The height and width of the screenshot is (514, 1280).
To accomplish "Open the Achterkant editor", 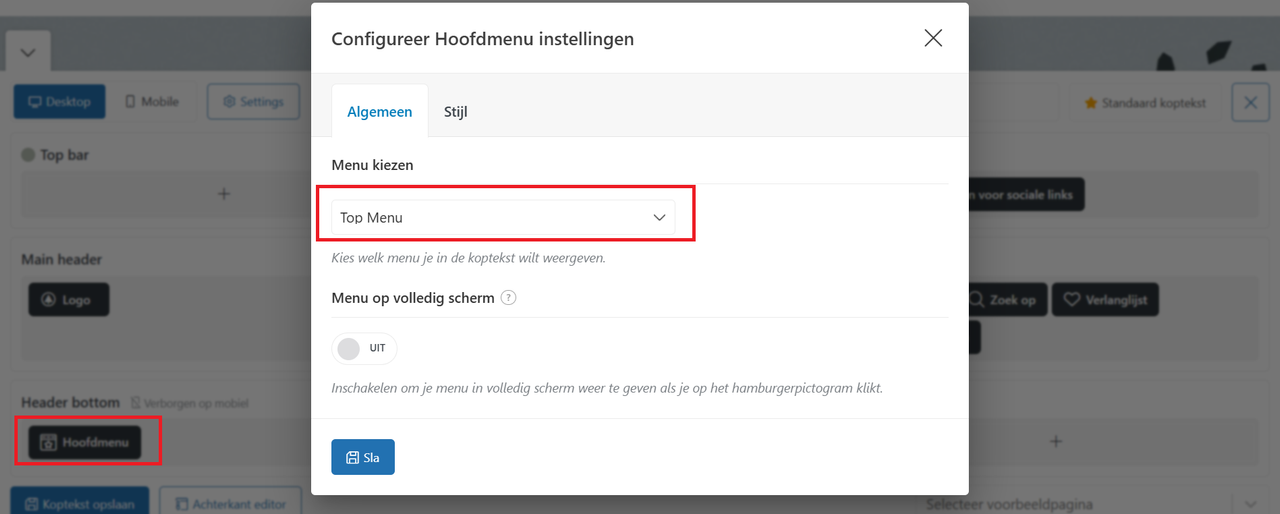I will (230, 504).
